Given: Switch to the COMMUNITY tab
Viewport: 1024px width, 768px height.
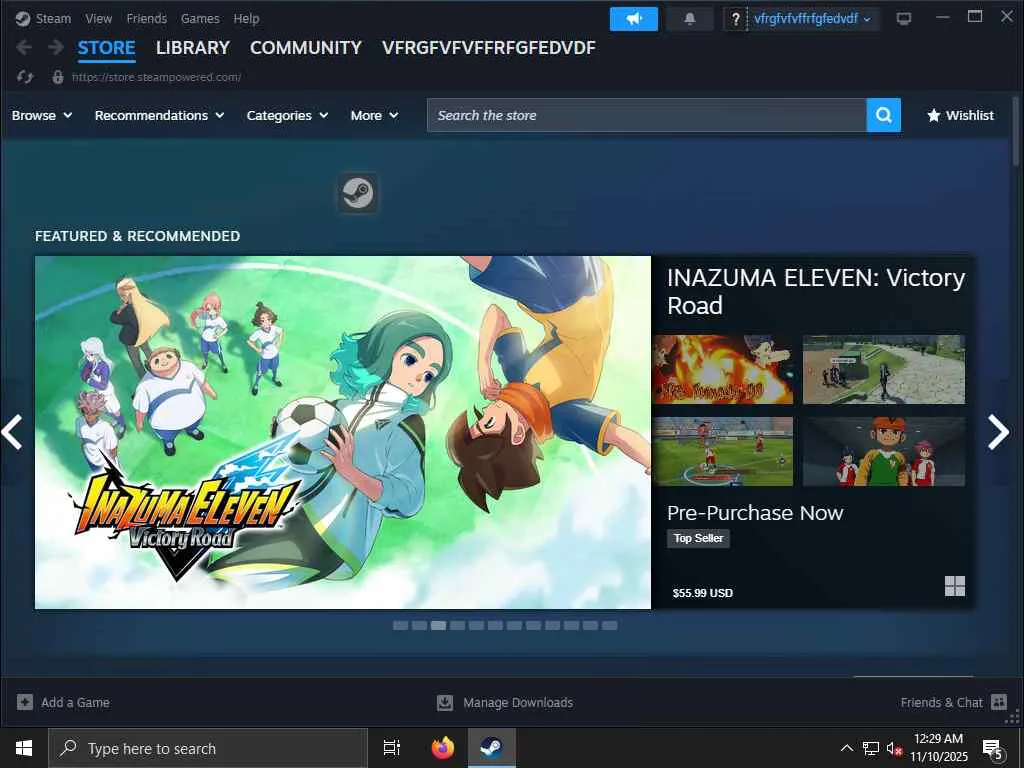Looking at the screenshot, I should [306, 48].
